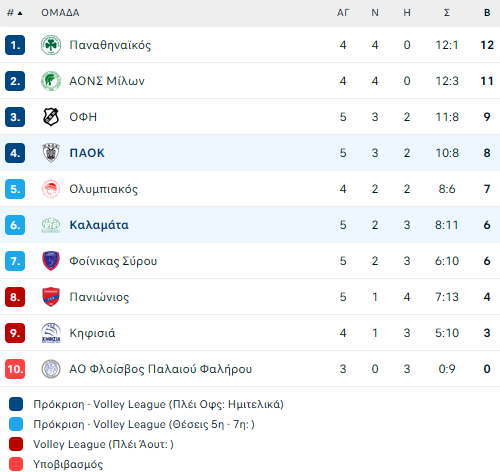Click the ΑΟ Φλοίσβος round crest
500x472 pixels.
[51, 369]
